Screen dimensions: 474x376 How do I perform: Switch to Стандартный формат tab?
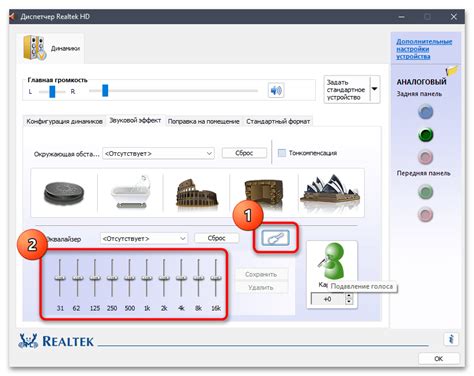pos(278,121)
